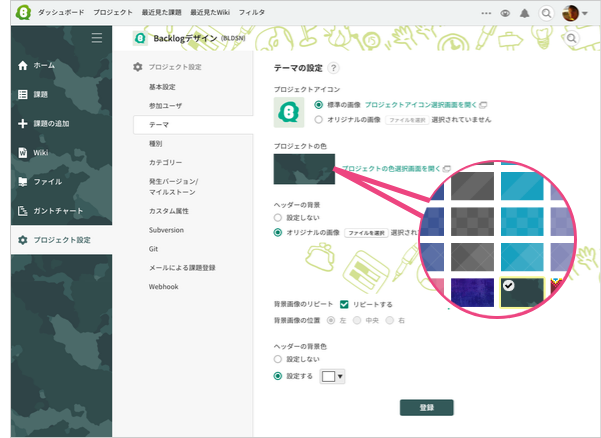Open Git settings page
Image resolution: width=601 pixels, height=438 pixels.
pyautogui.click(x=153, y=249)
